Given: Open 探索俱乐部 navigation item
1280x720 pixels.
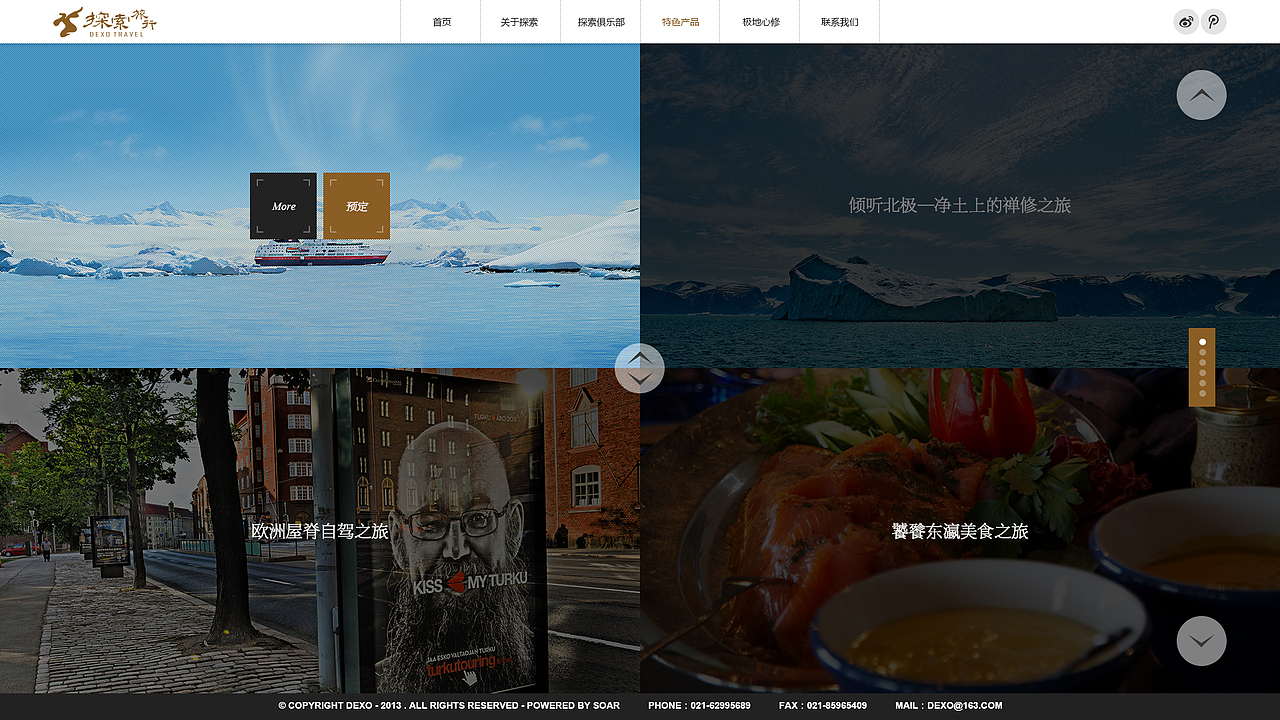Looking at the screenshot, I should click(601, 22).
